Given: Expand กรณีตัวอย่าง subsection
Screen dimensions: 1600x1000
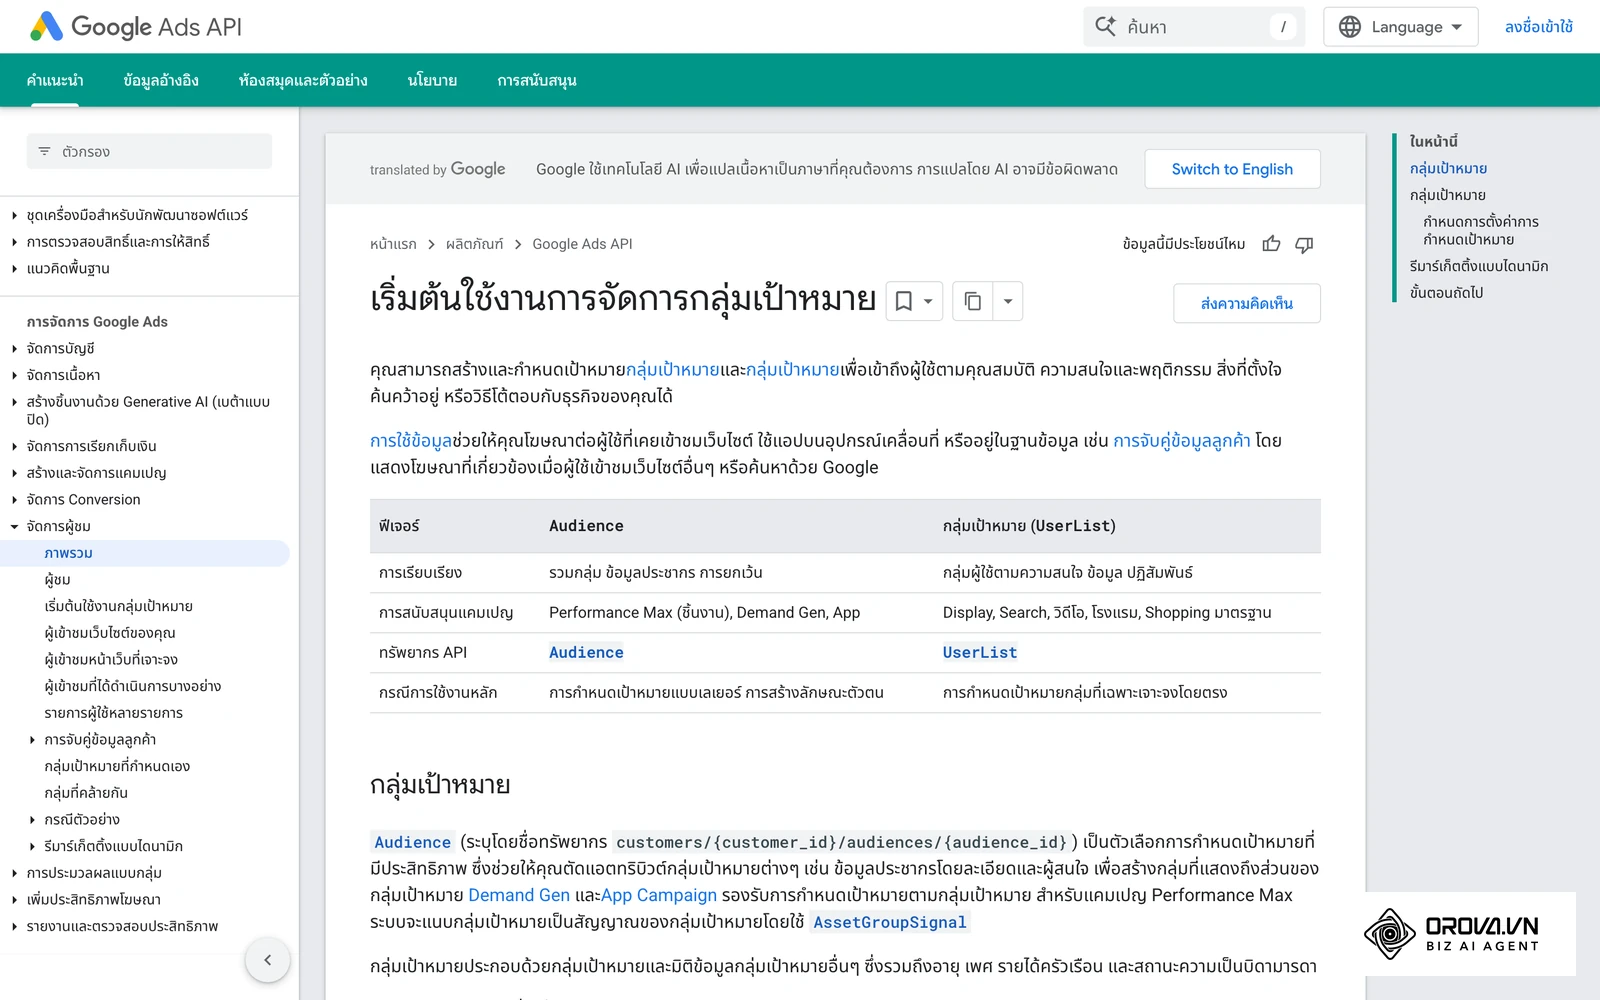Looking at the screenshot, I should 32,820.
